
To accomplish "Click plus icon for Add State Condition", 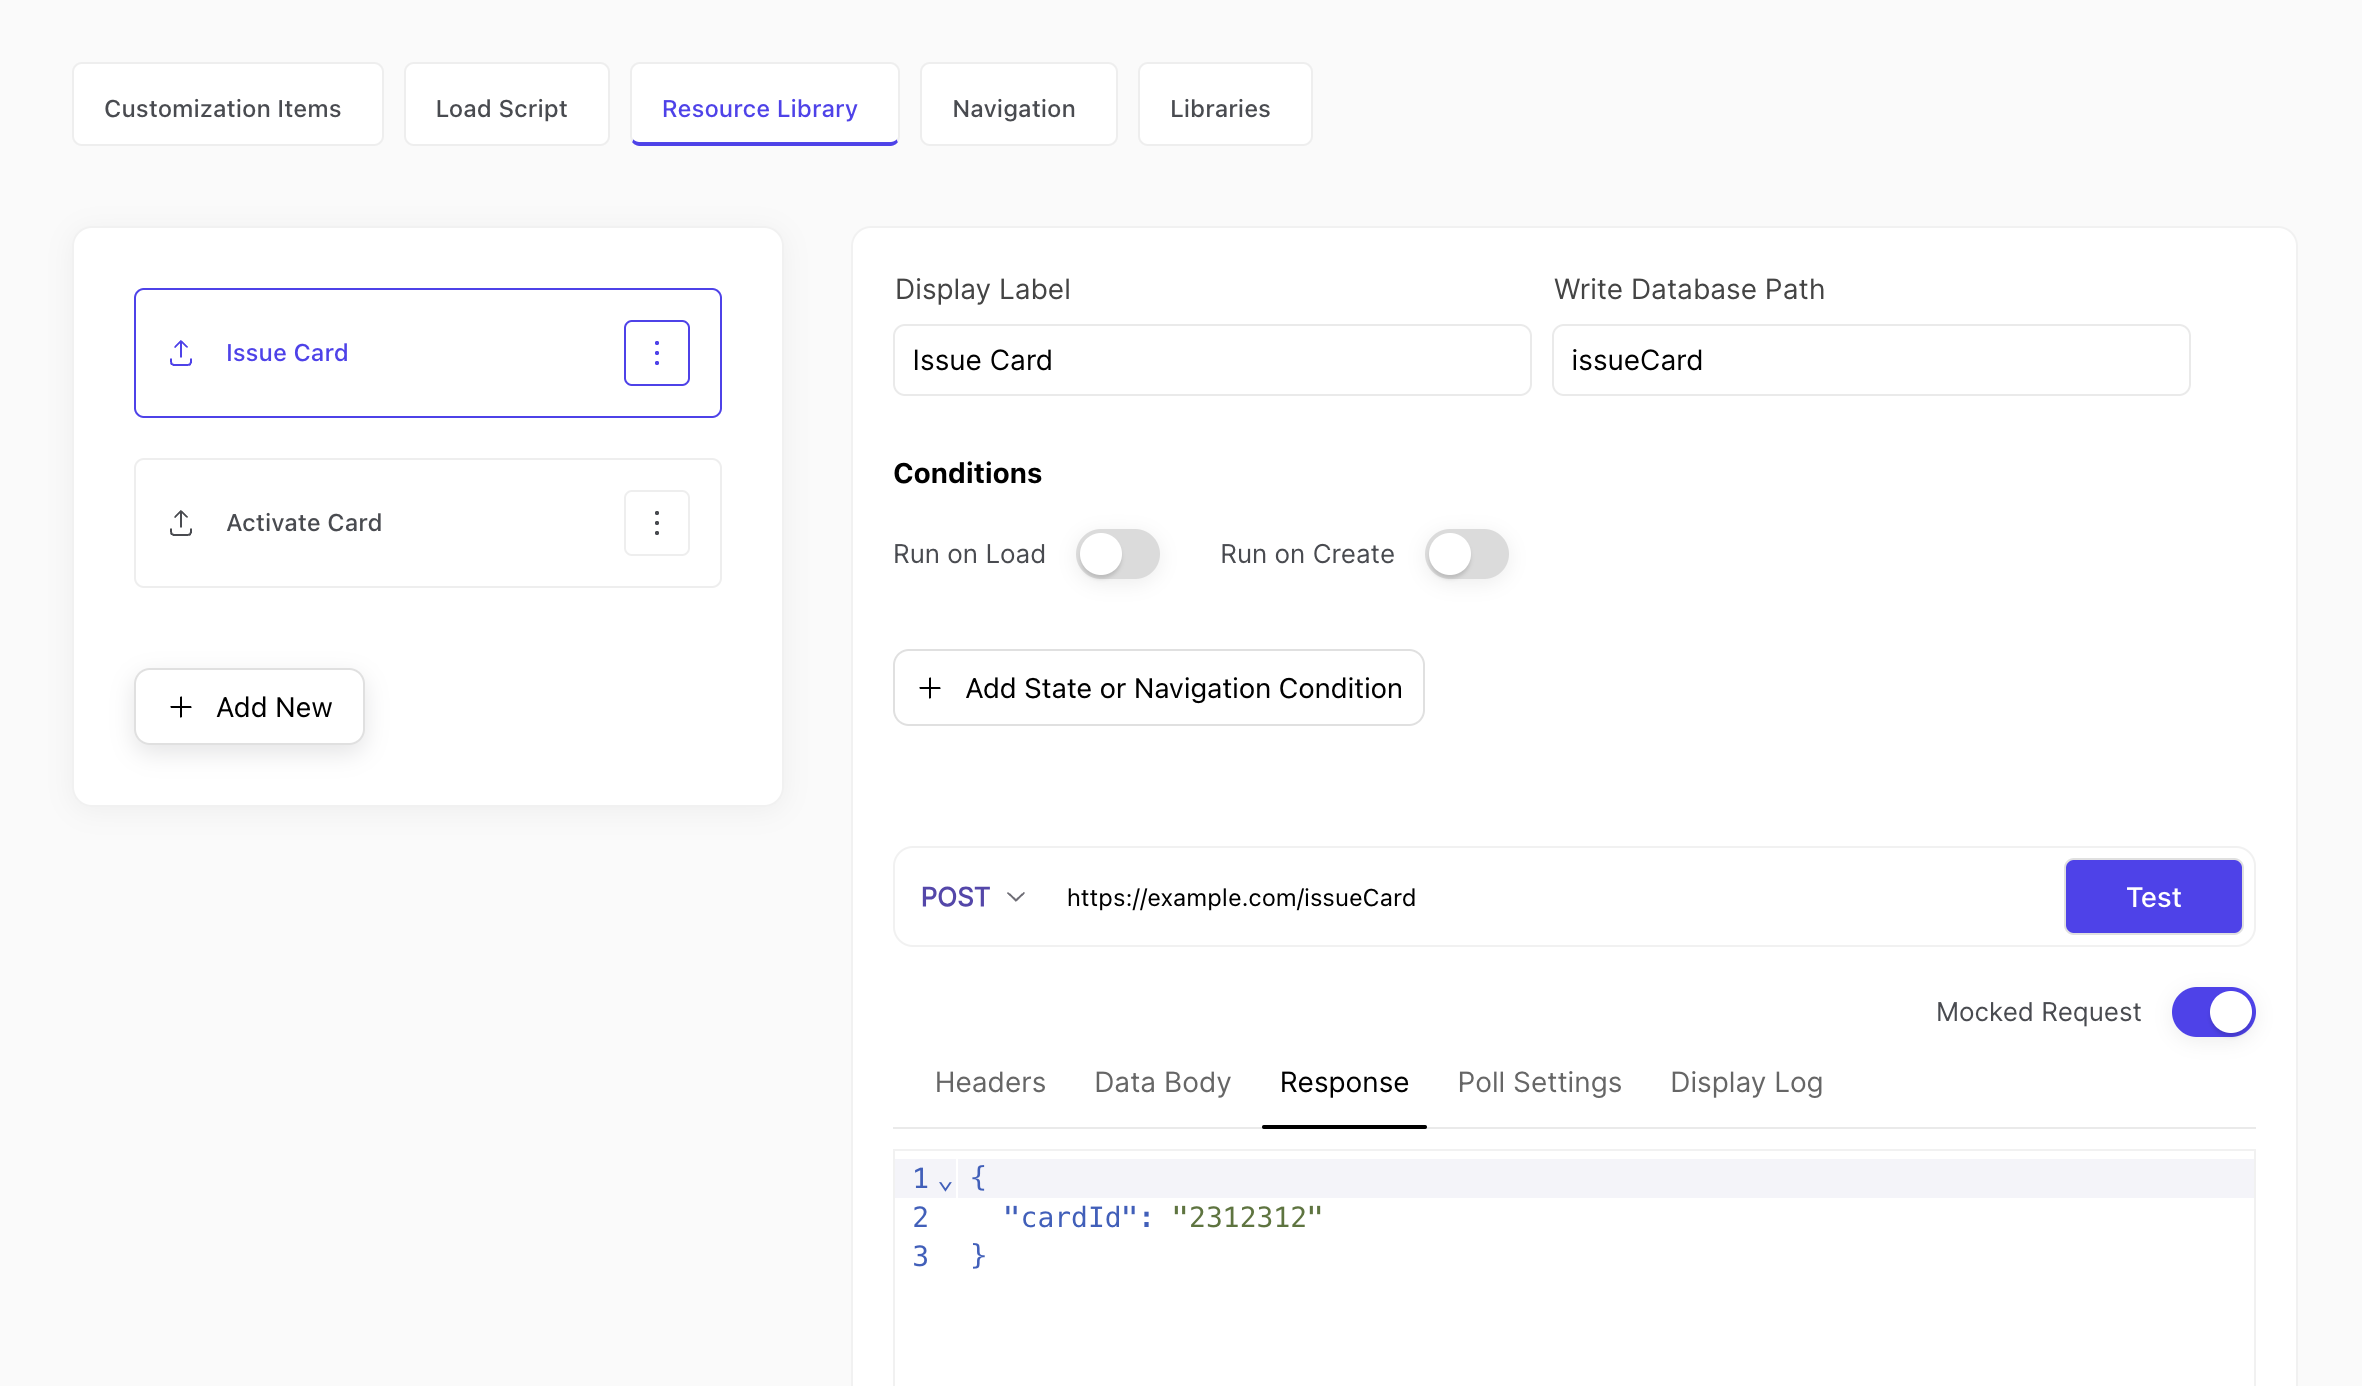I will click(930, 688).
